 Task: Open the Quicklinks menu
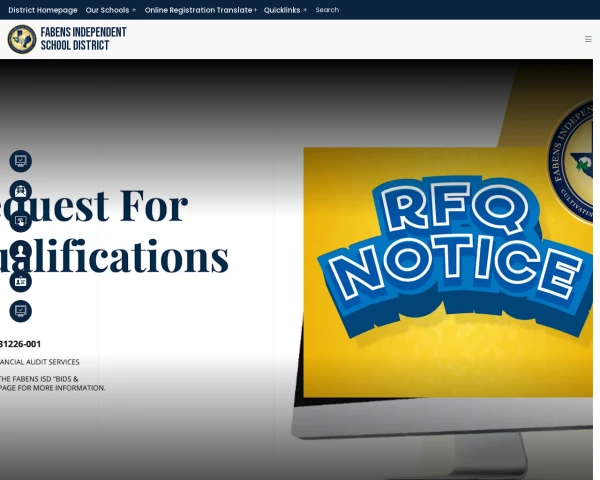pyautogui.click(x=282, y=10)
